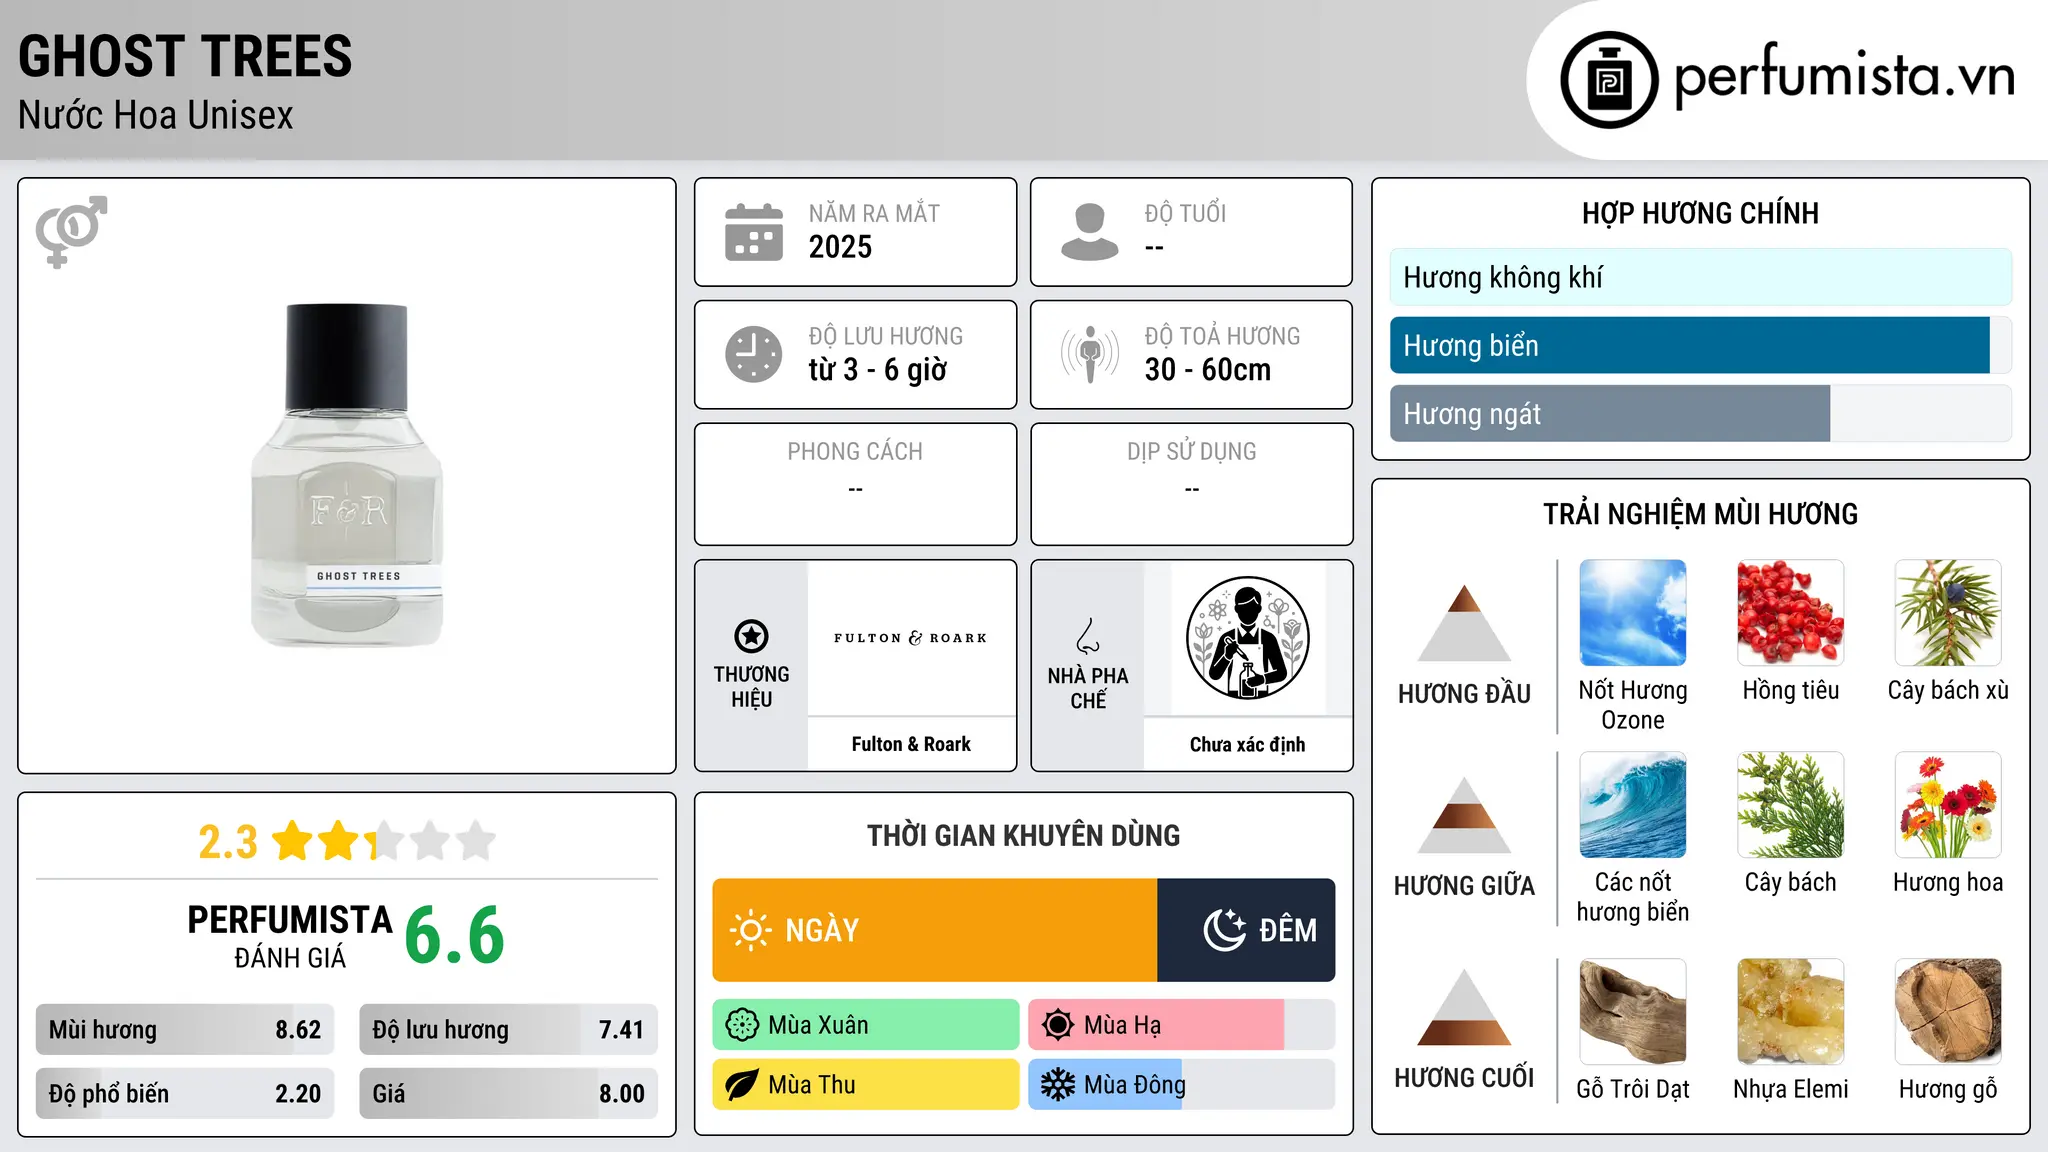Click the Hương giữa pyramid icon

1464,815
